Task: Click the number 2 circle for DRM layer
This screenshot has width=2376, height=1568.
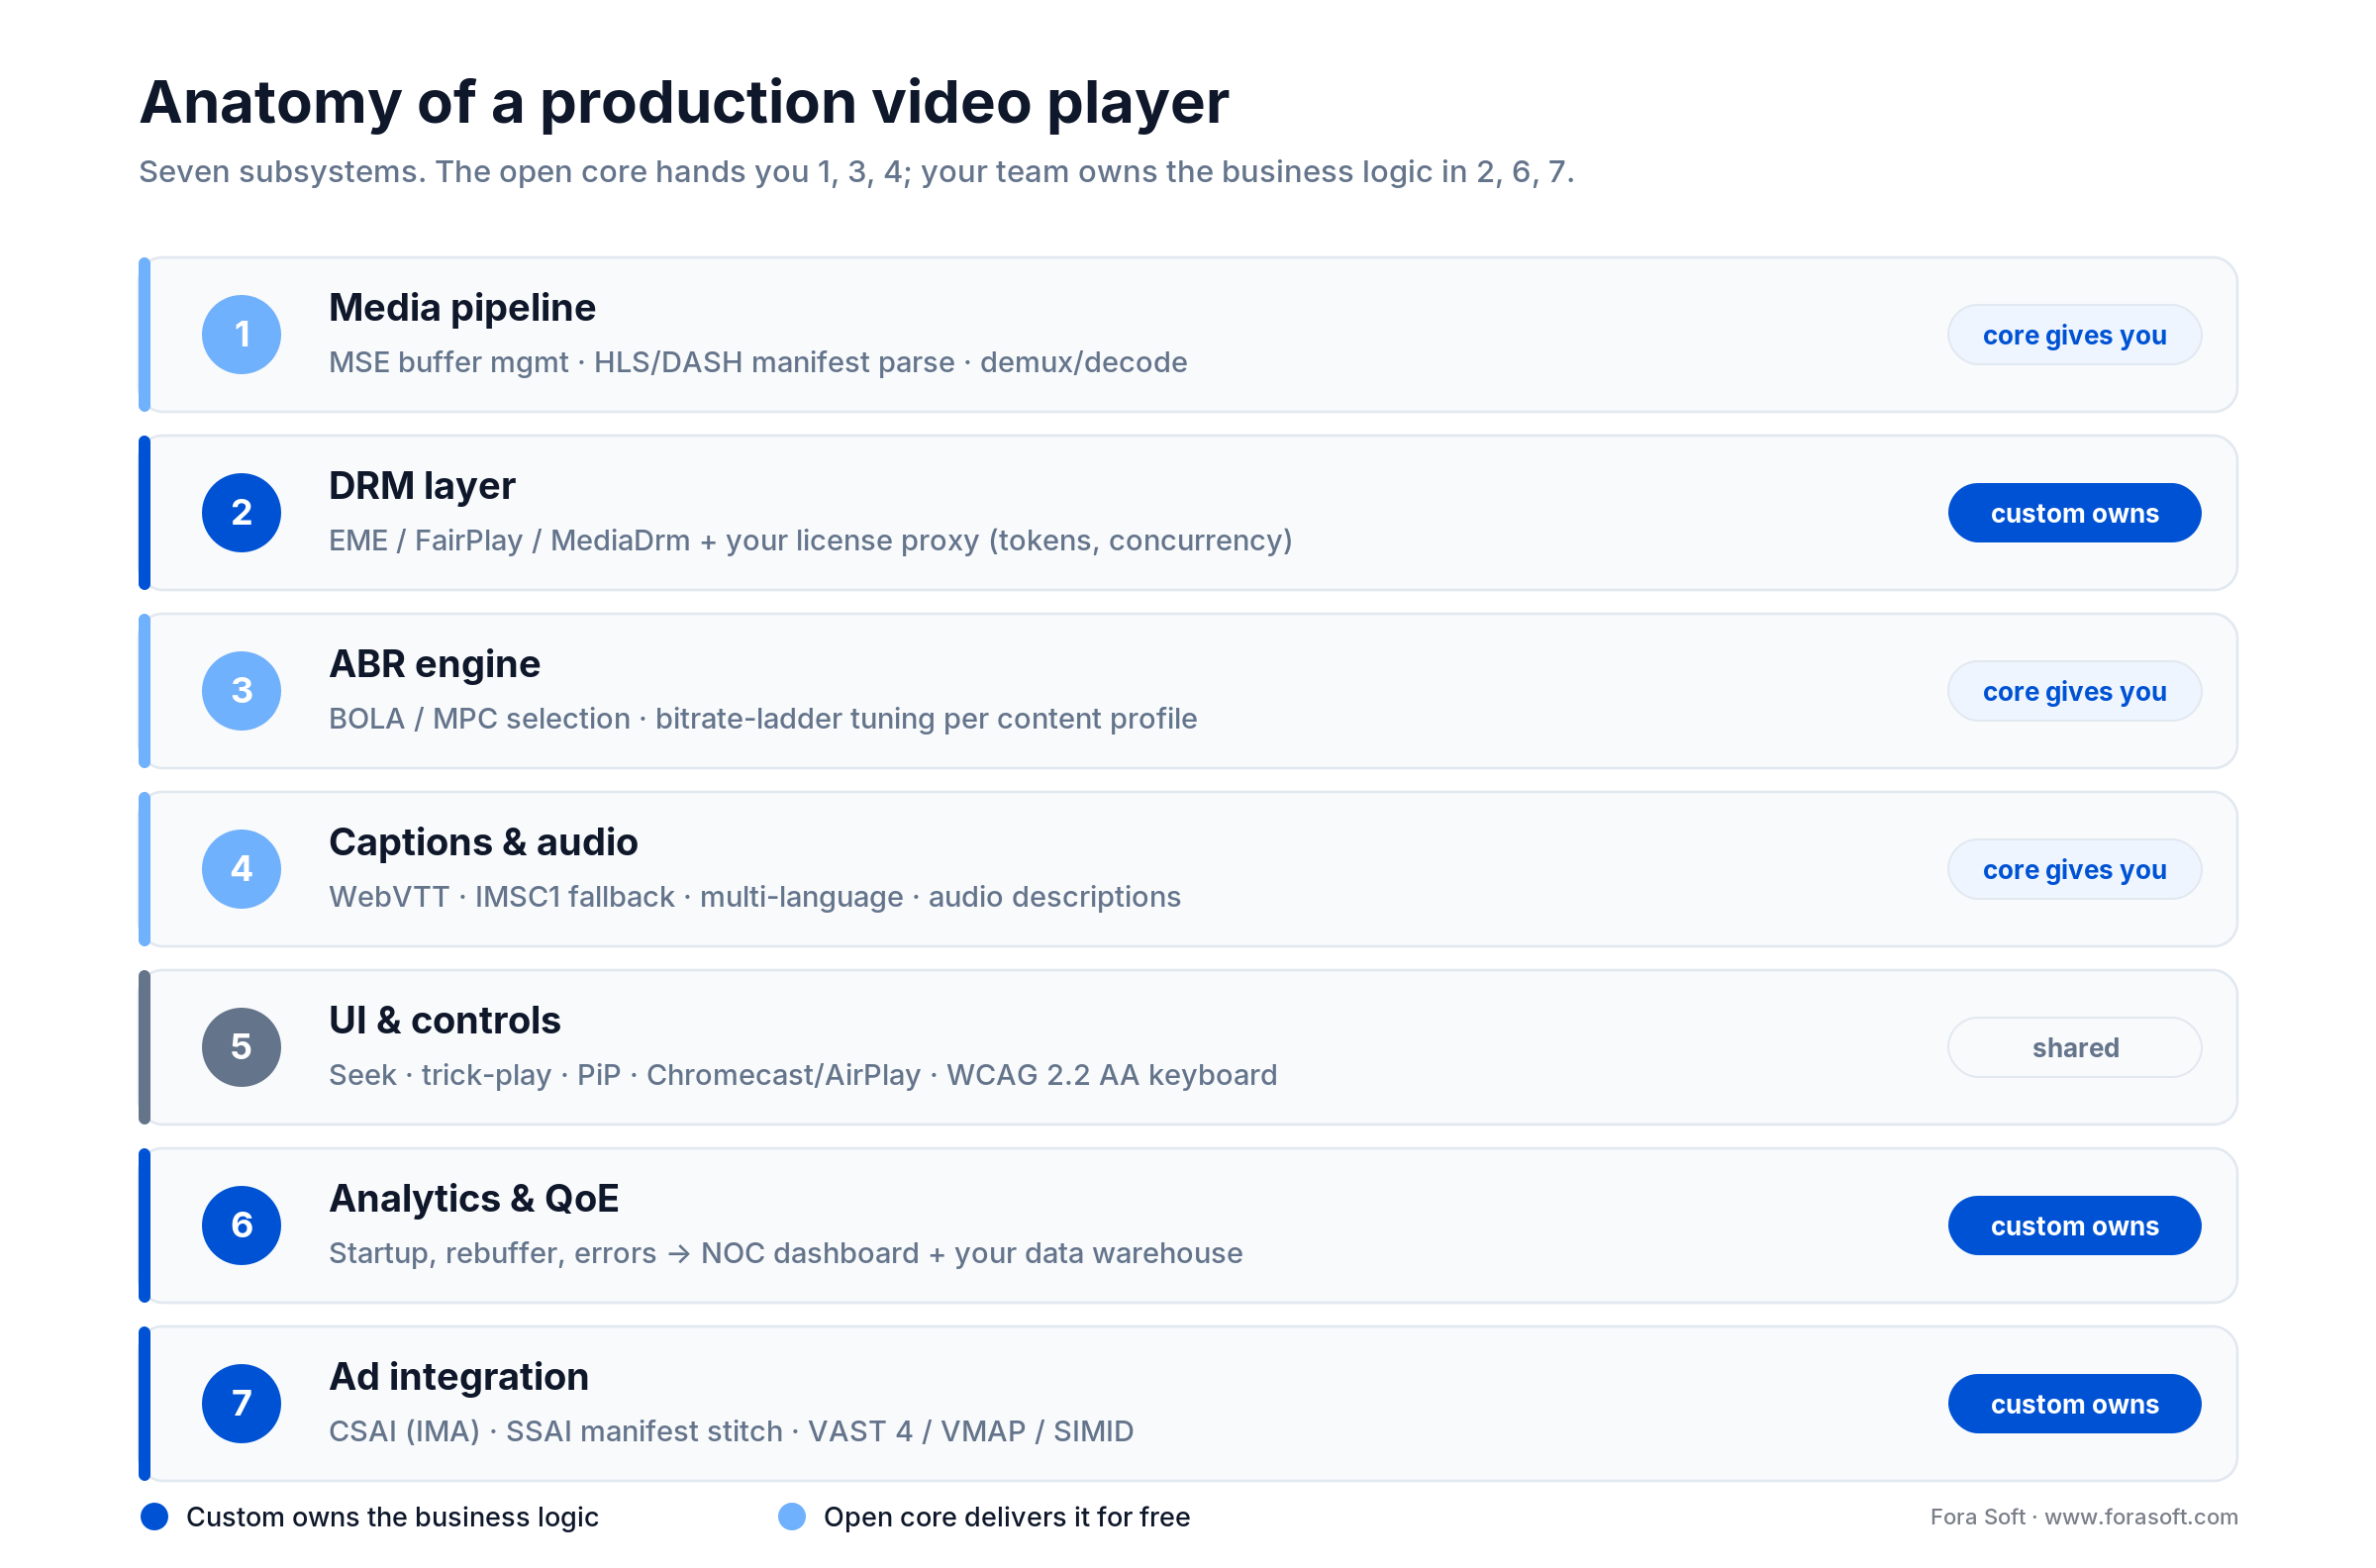Action: click(241, 512)
